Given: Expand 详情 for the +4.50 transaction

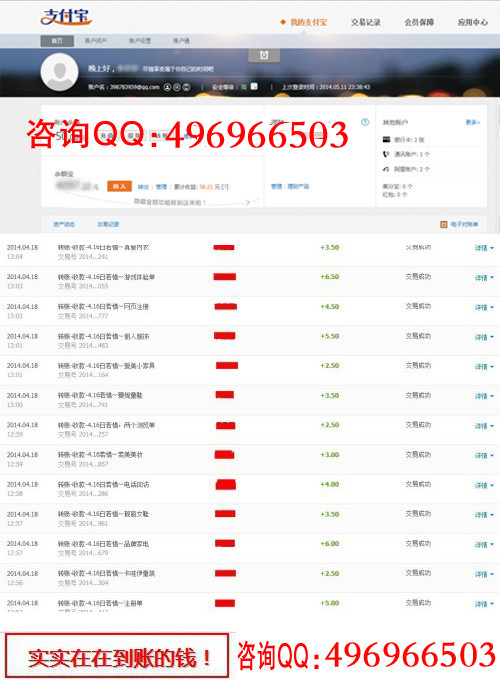Looking at the screenshot, I should pyautogui.click(x=484, y=307).
